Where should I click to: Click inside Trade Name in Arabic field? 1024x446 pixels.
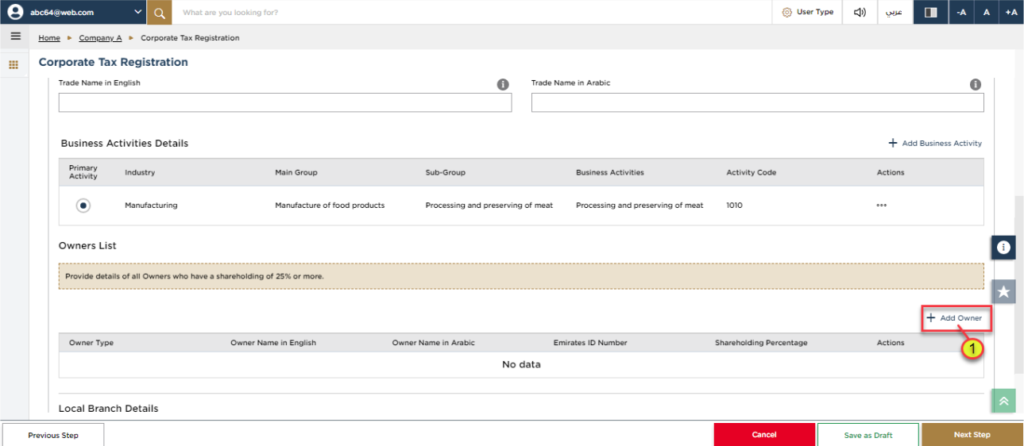(757, 103)
